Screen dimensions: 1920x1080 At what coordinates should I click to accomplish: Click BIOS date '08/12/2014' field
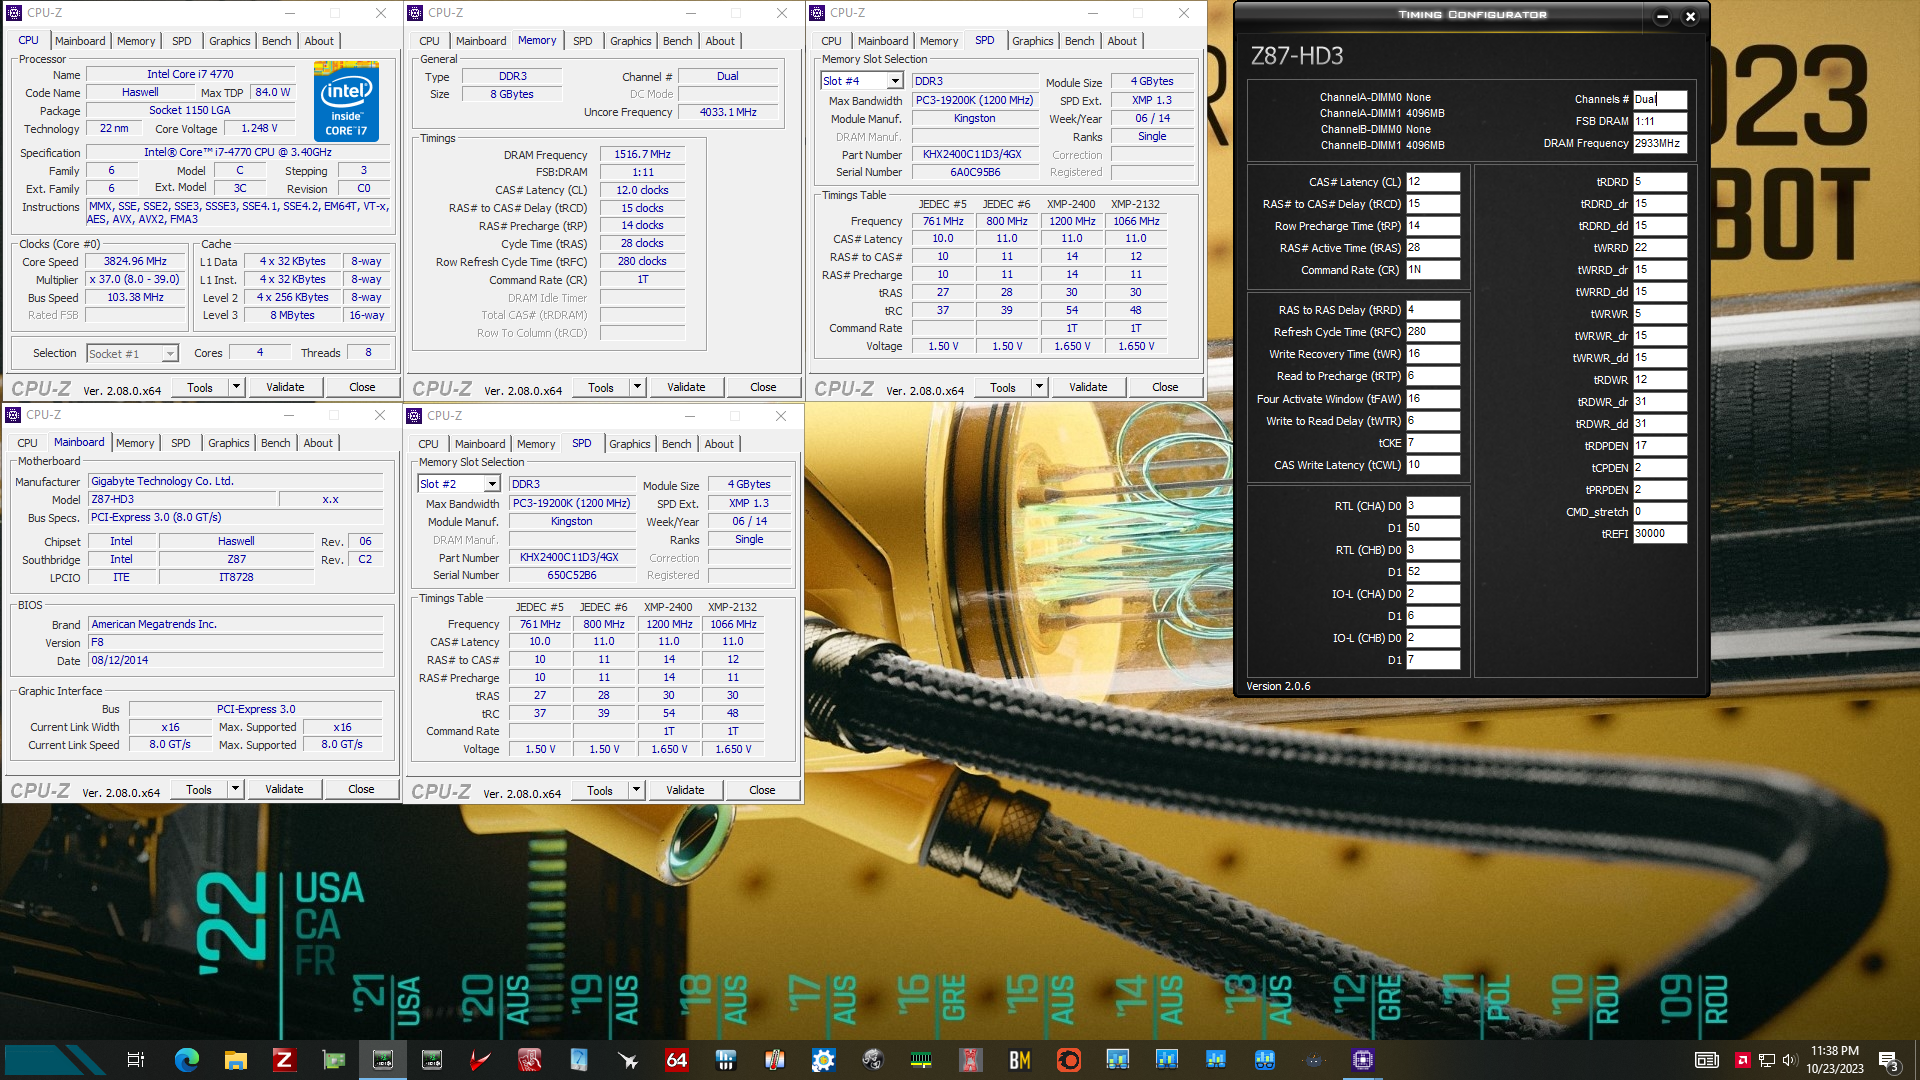click(x=235, y=661)
